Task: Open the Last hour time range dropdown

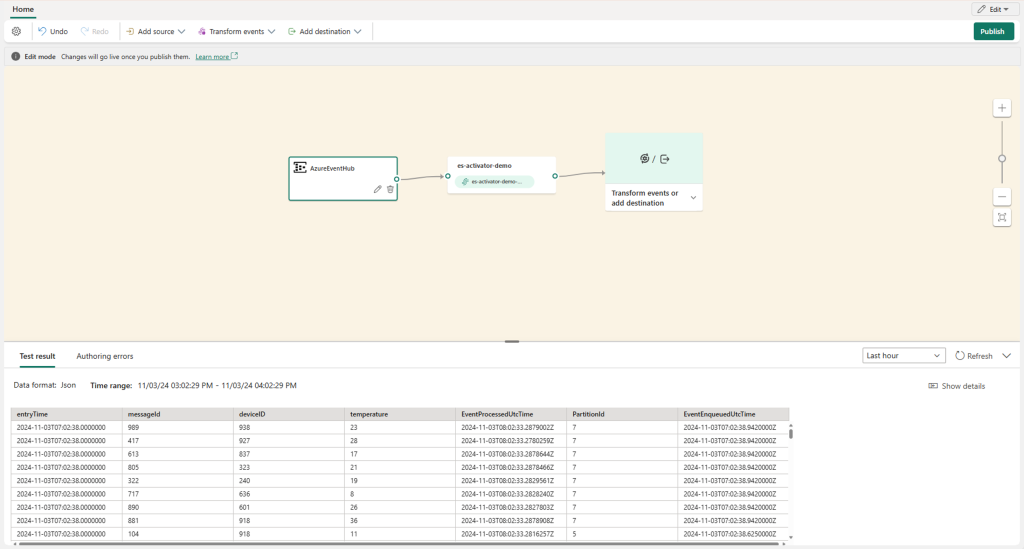Action: click(x=903, y=356)
